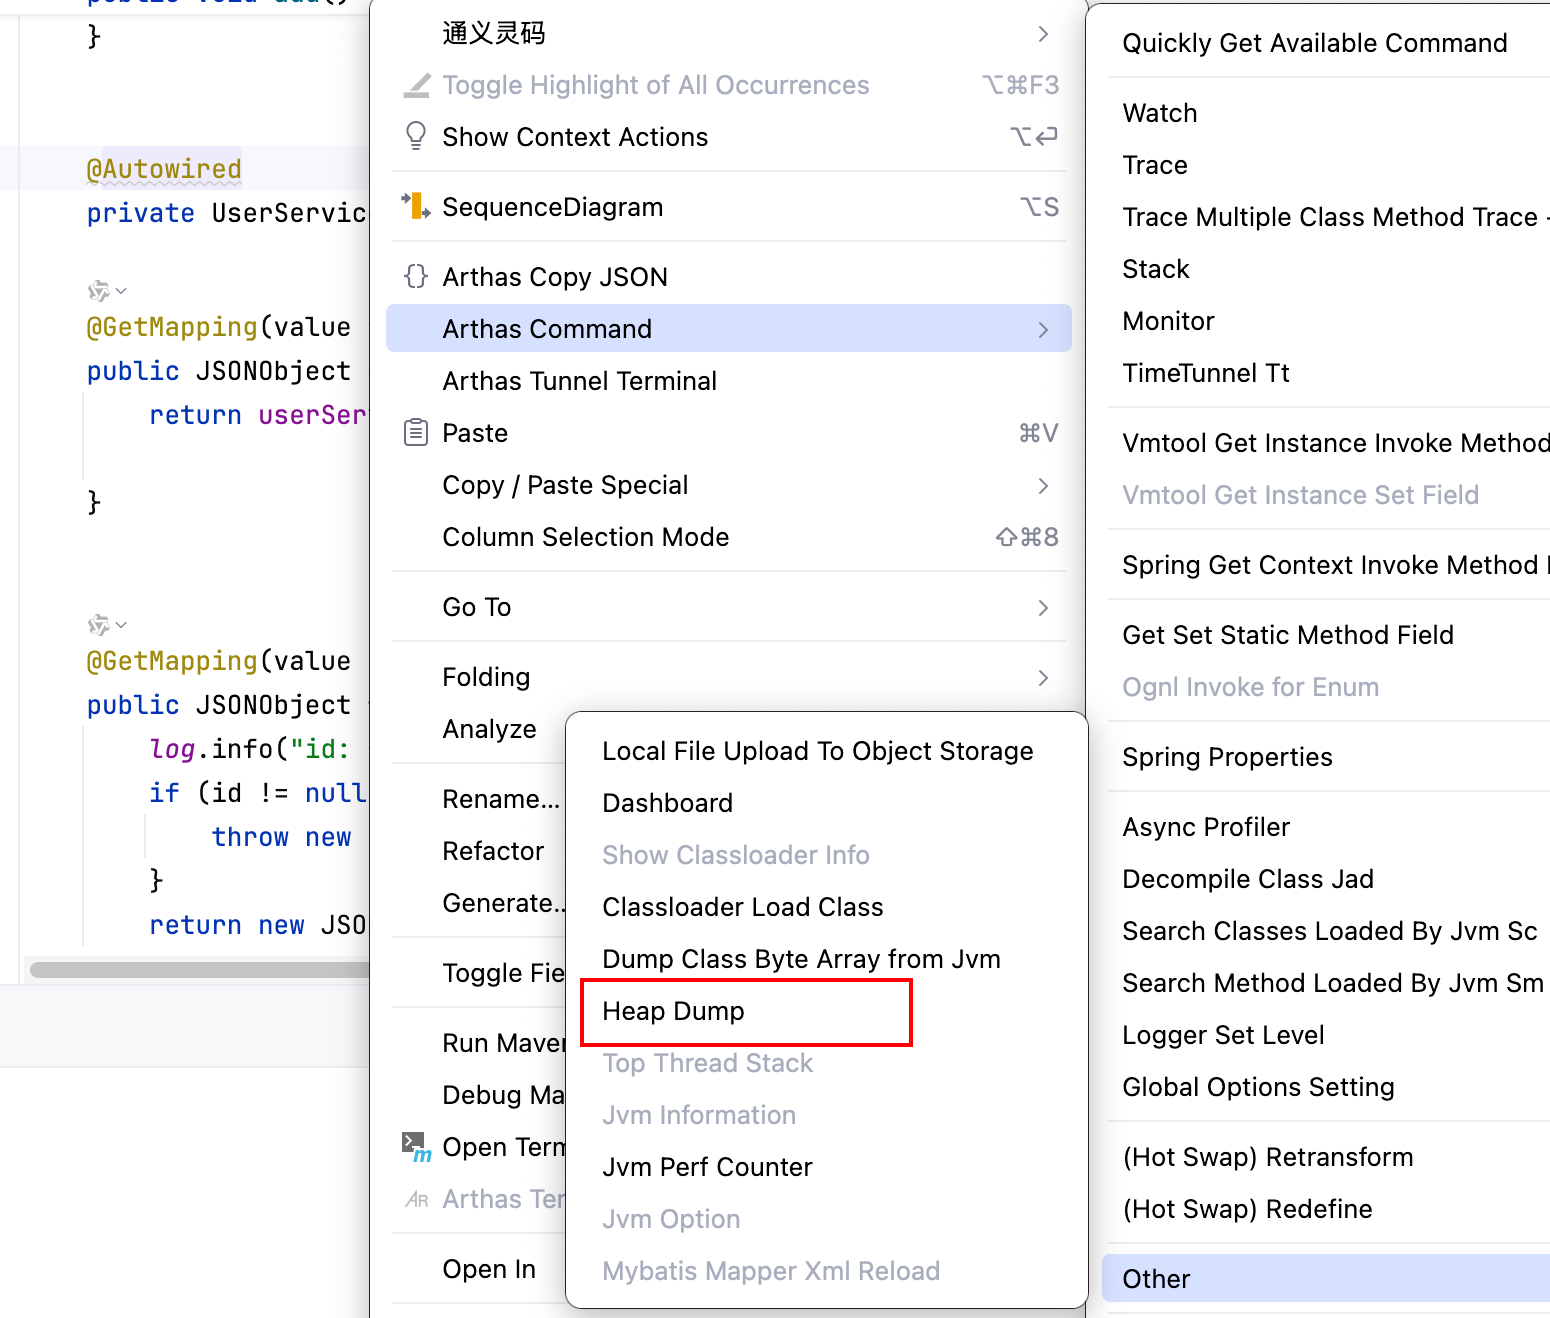Select Decompile Class Jad command
The height and width of the screenshot is (1318, 1550).
(x=1247, y=879)
